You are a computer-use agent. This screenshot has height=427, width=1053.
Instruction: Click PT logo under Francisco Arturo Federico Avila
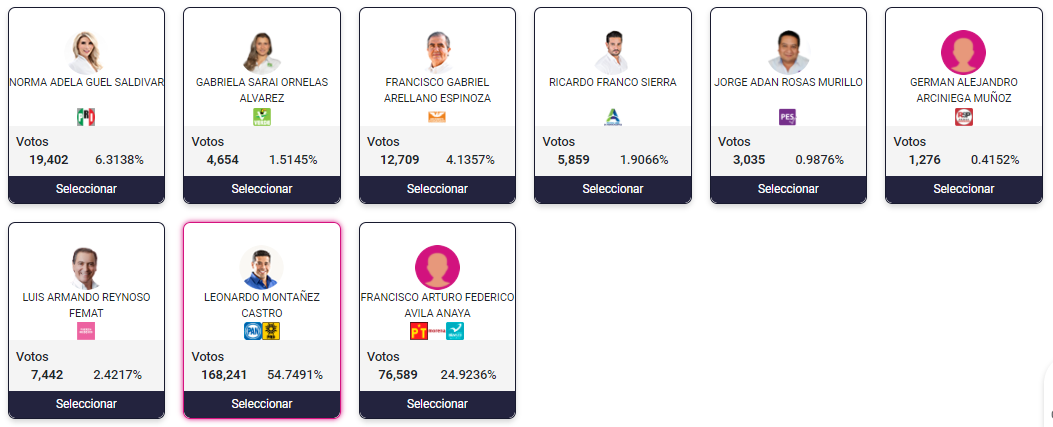[419, 331]
